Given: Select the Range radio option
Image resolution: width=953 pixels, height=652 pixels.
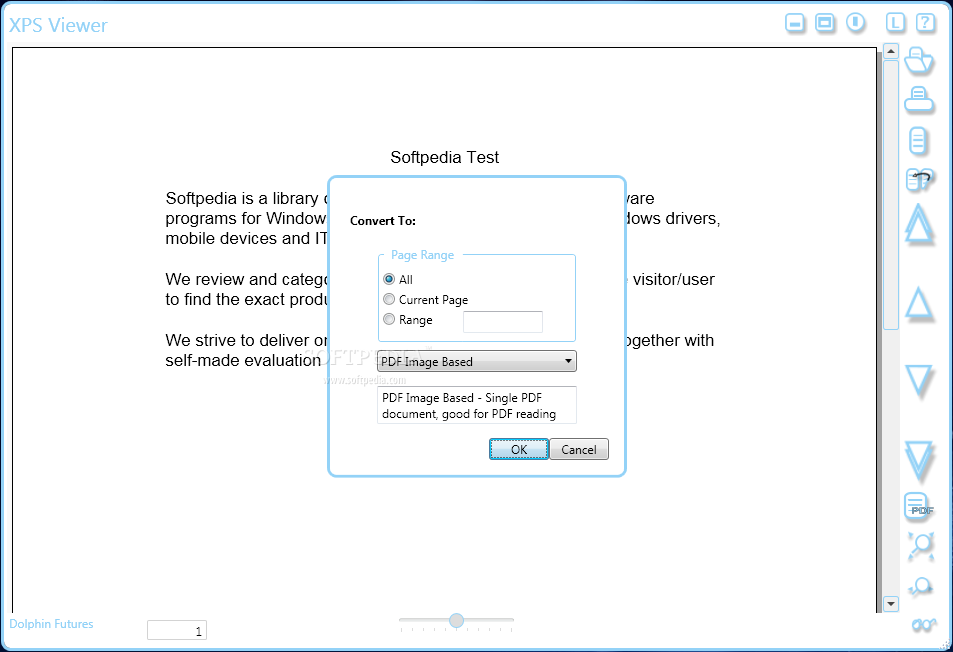Looking at the screenshot, I should click(x=408, y=320).
